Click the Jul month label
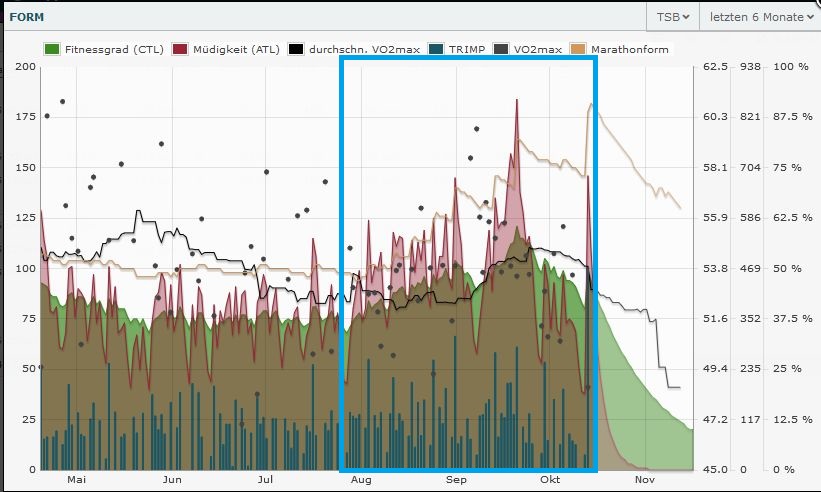The image size is (821, 492). click(x=266, y=480)
